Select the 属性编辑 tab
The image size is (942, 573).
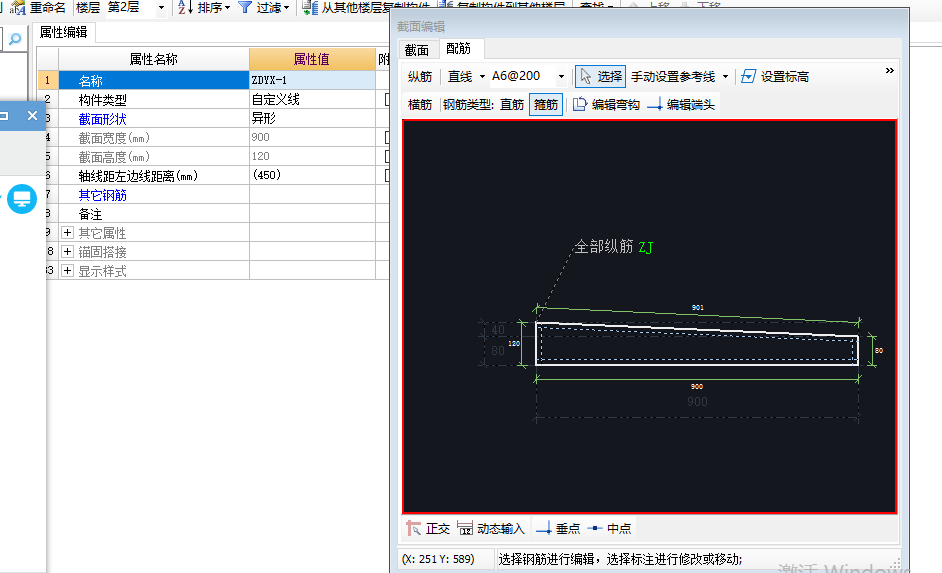(64, 32)
